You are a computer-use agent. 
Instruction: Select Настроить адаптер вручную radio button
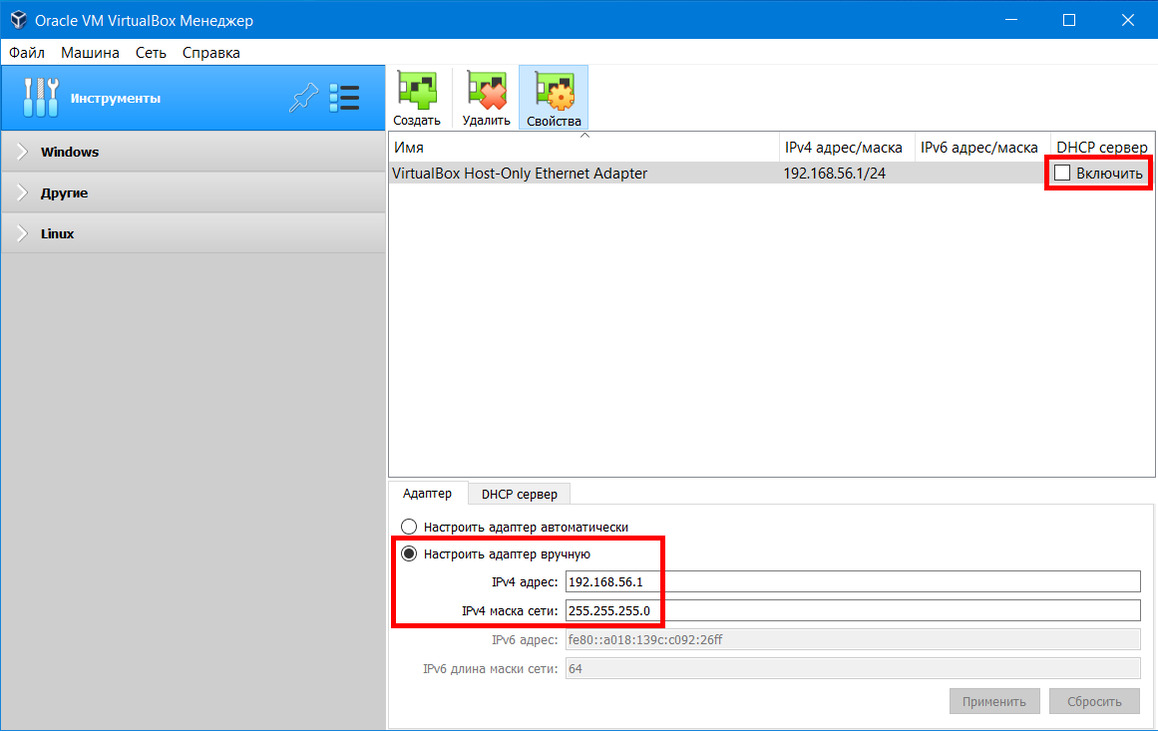pos(409,554)
